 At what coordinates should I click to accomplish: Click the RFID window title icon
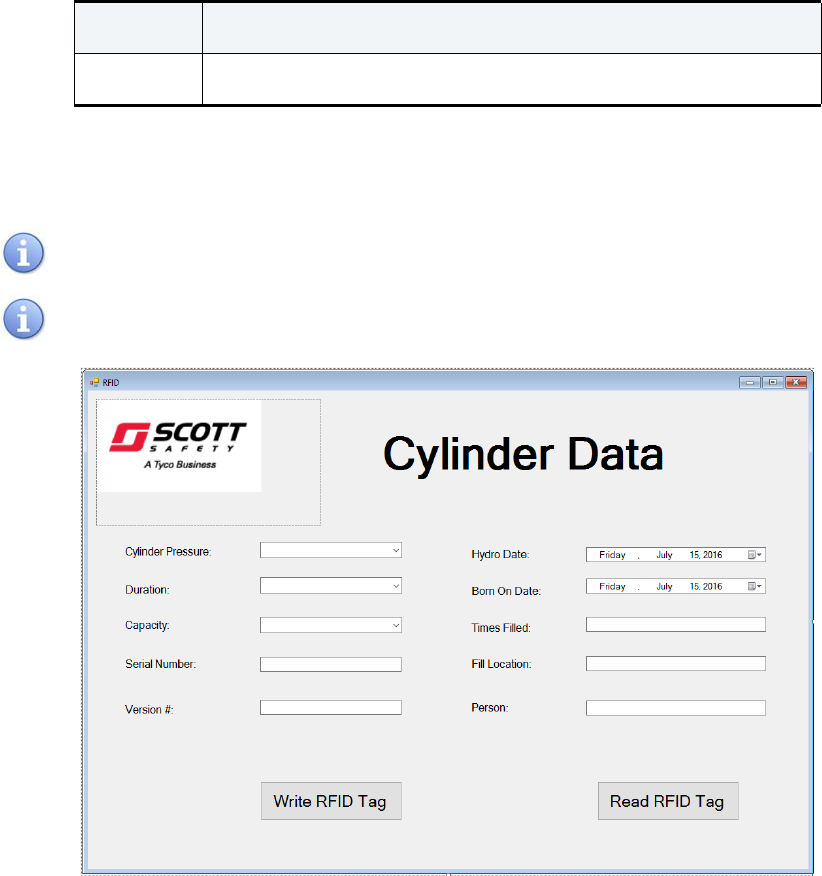point(94,383)
